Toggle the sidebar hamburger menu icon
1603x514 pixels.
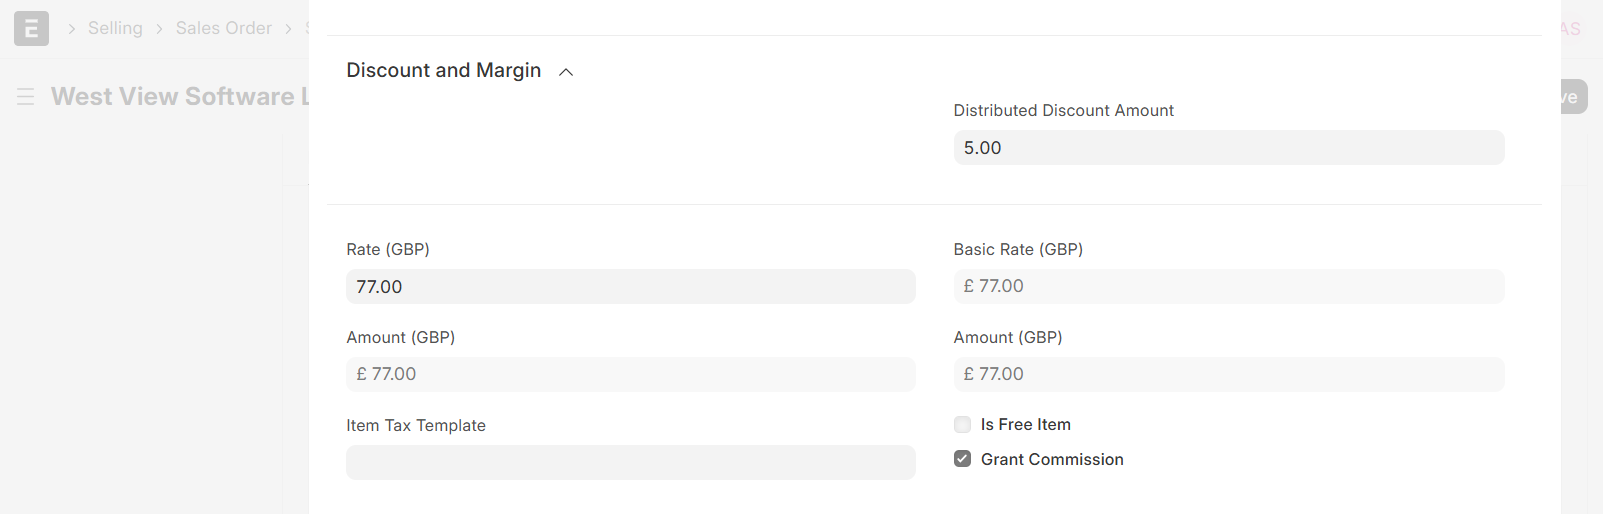[x=26, y=96]
